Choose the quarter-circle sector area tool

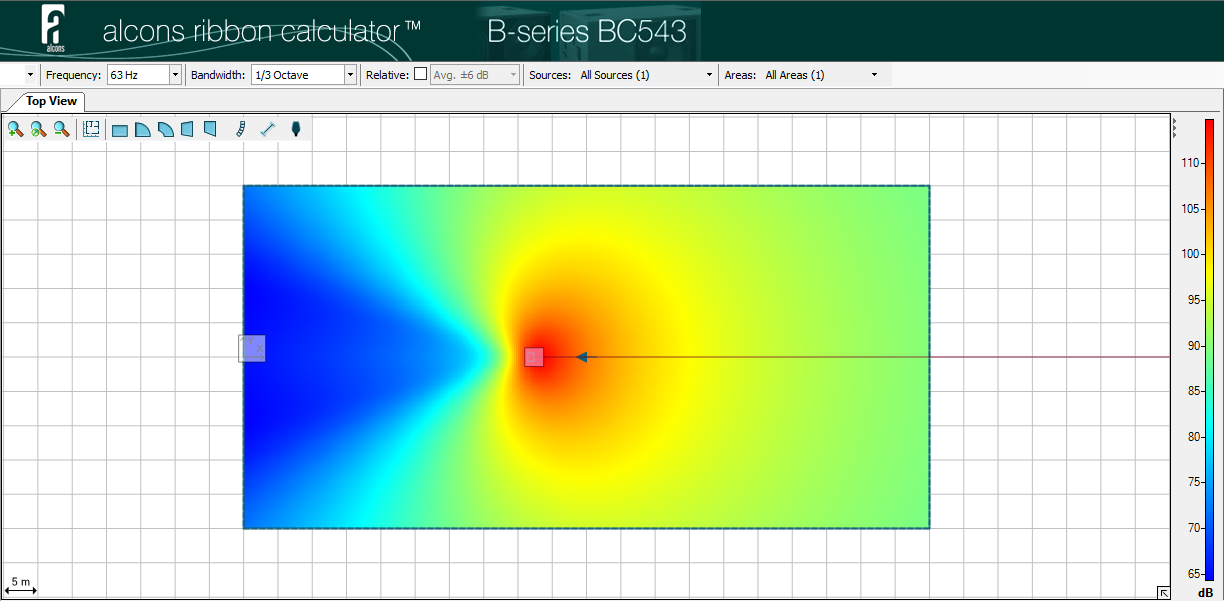click(x=143, y=130)
